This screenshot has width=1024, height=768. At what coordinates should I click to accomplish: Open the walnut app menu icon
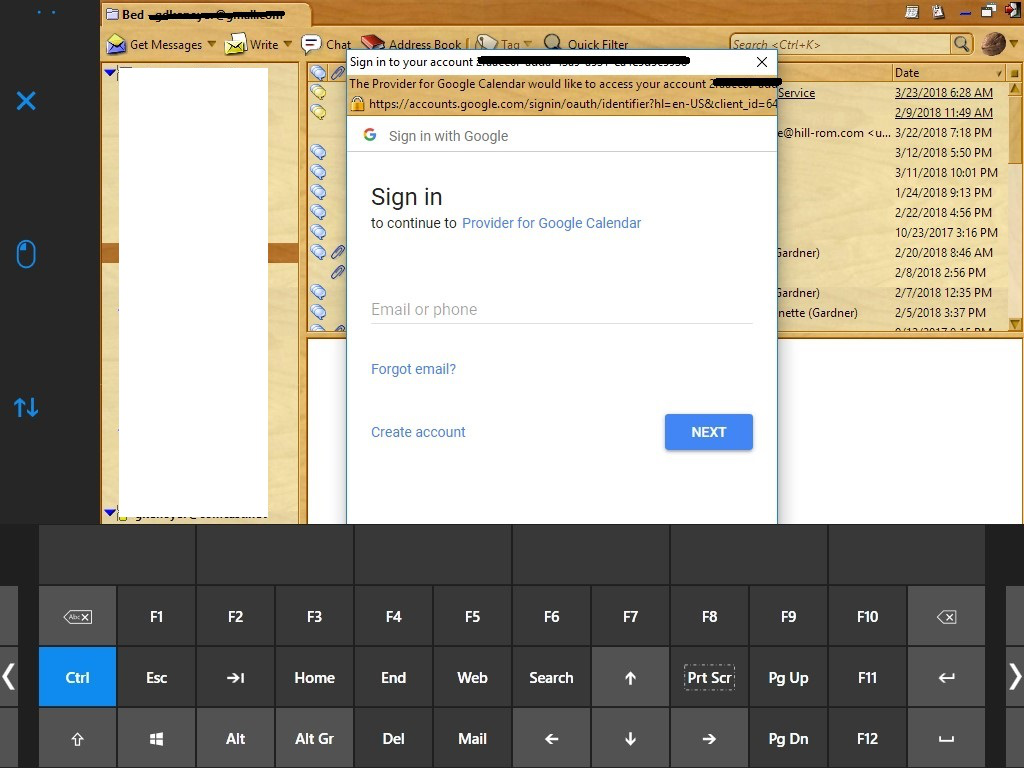point(993,44)
